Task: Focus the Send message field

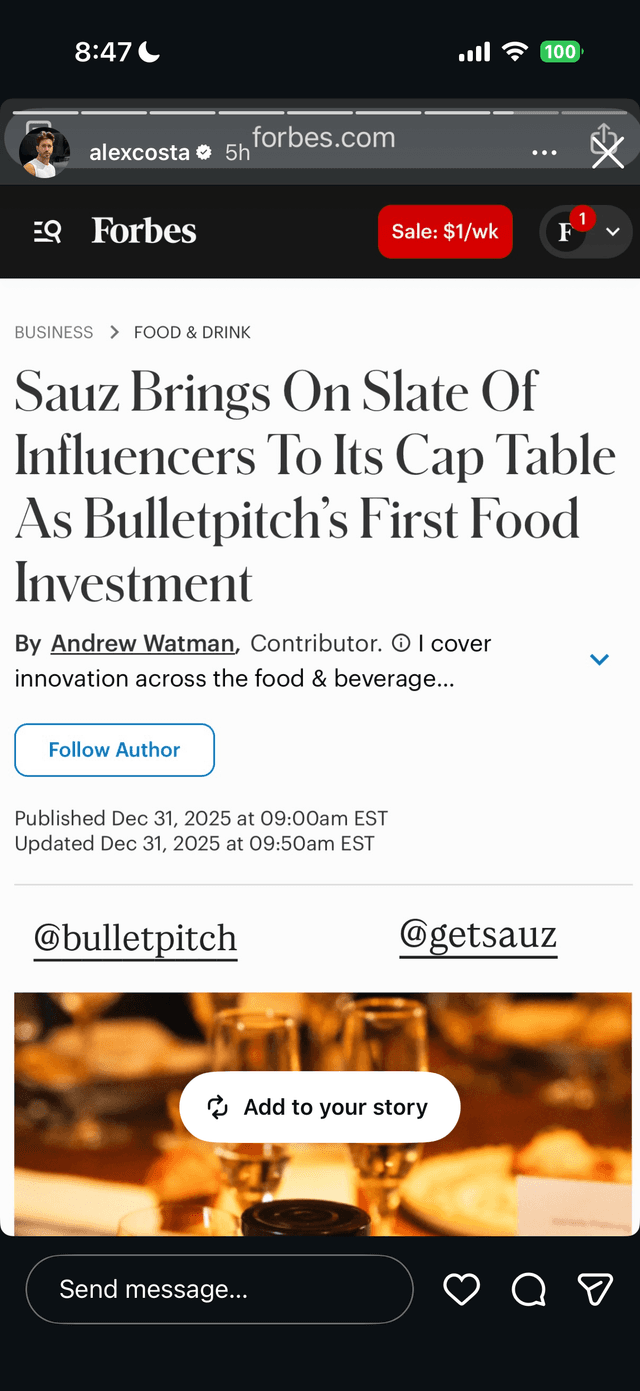Action: point(219,1290)
